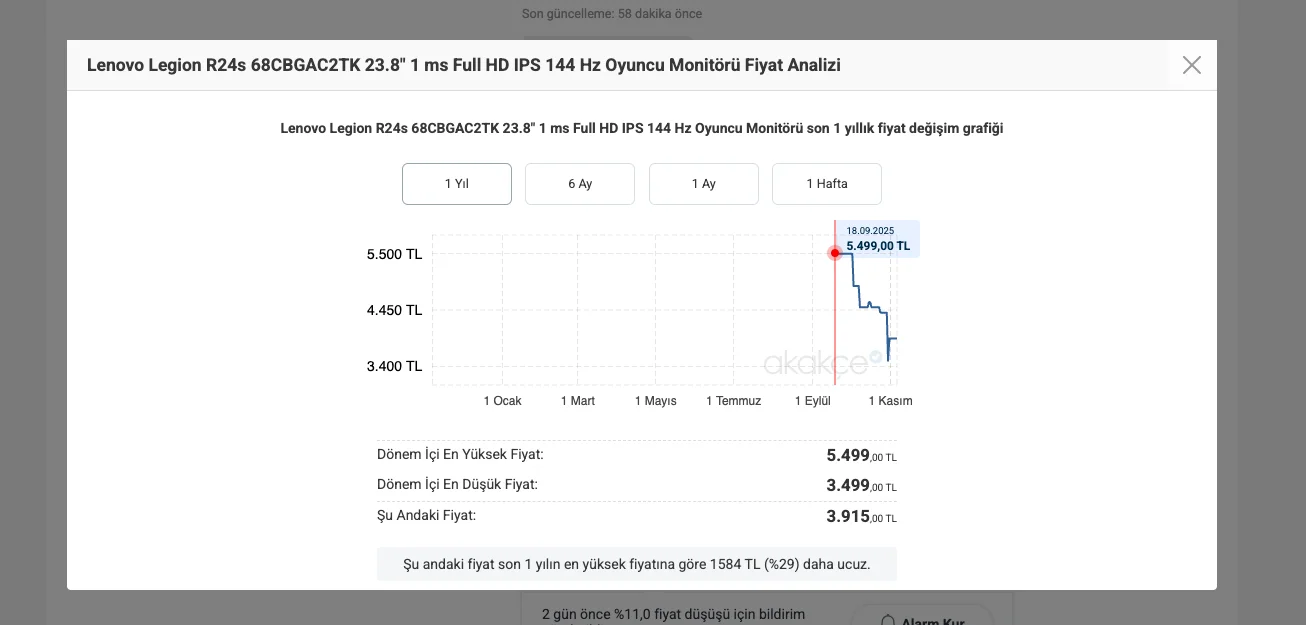The height and width of the screenshot is (625, 1306).
Task: Click the highest price value 5.499,00 TL
Action: pyautogui.click(x=861, y=456)
